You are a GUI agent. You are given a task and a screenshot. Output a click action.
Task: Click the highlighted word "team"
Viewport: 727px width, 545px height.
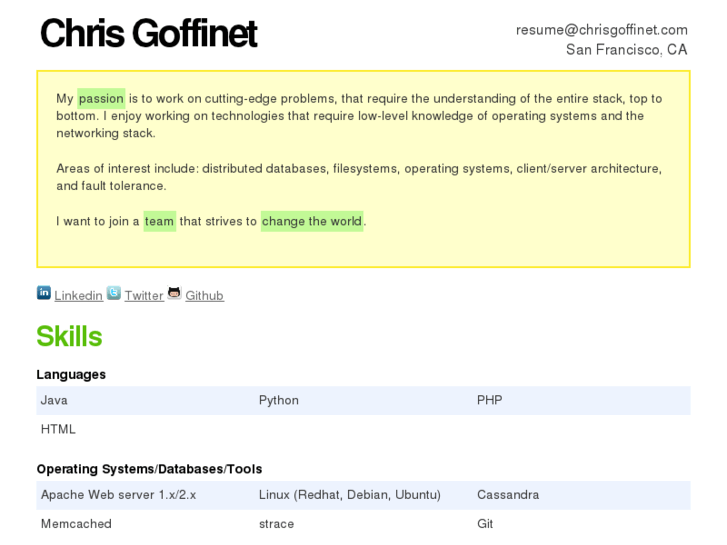[159, 221]
